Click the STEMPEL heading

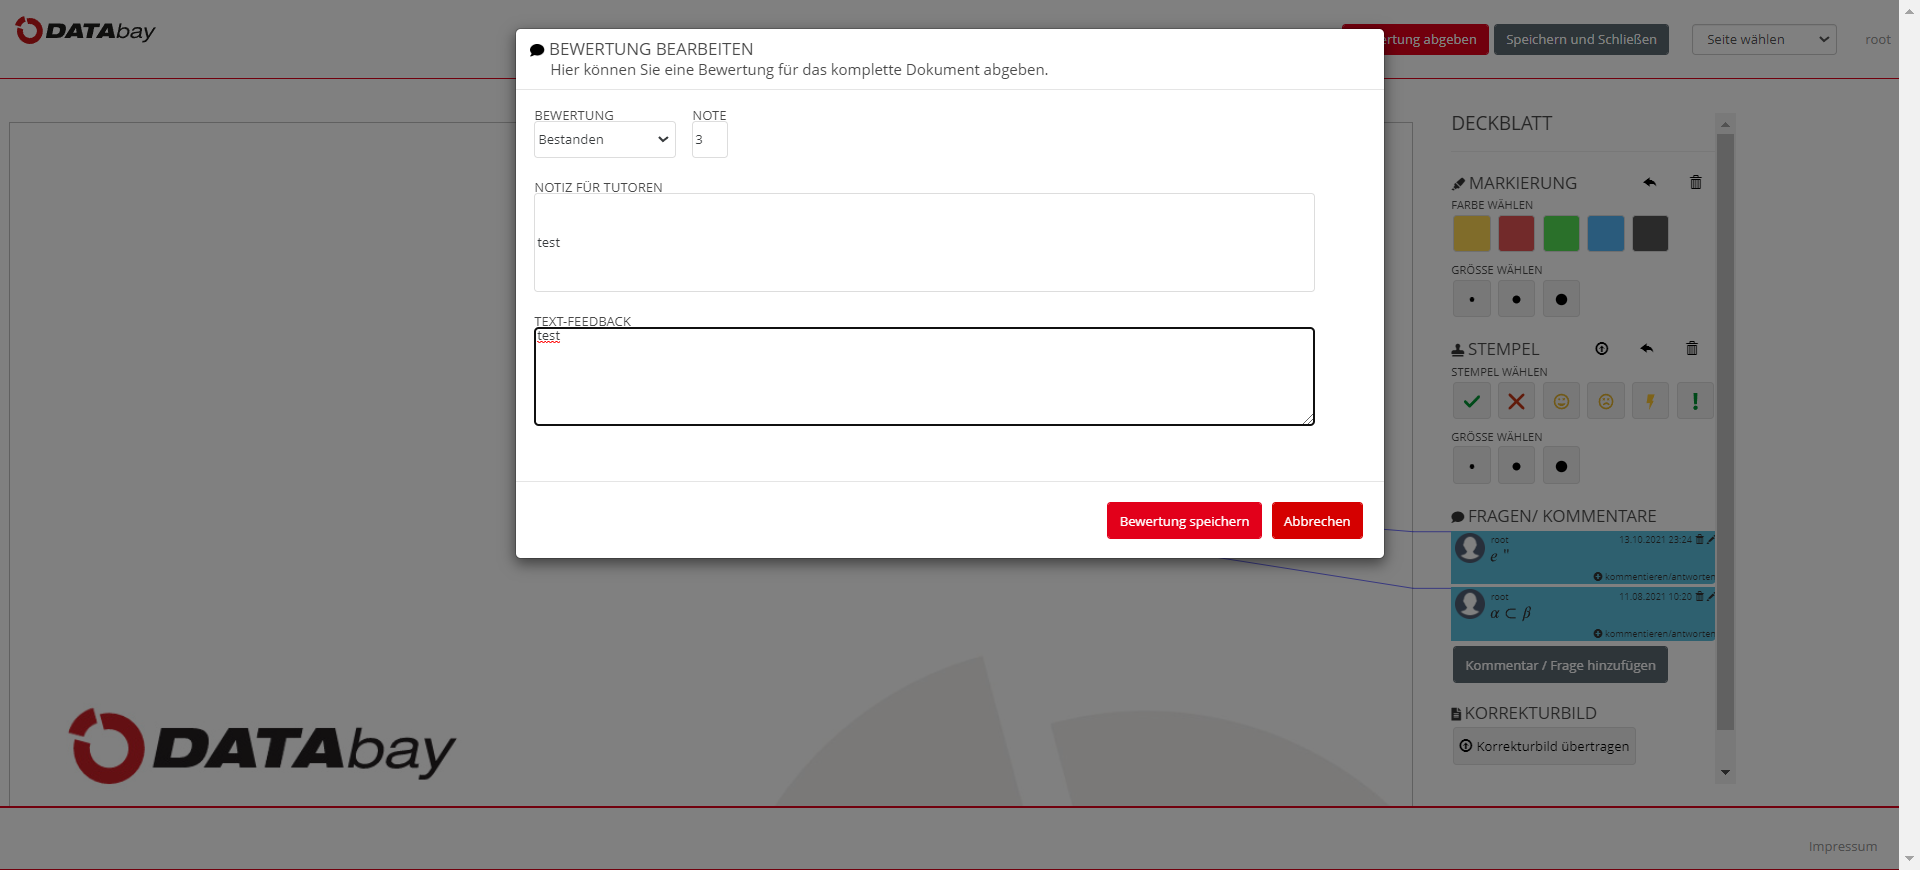[x=1503, y=349]
